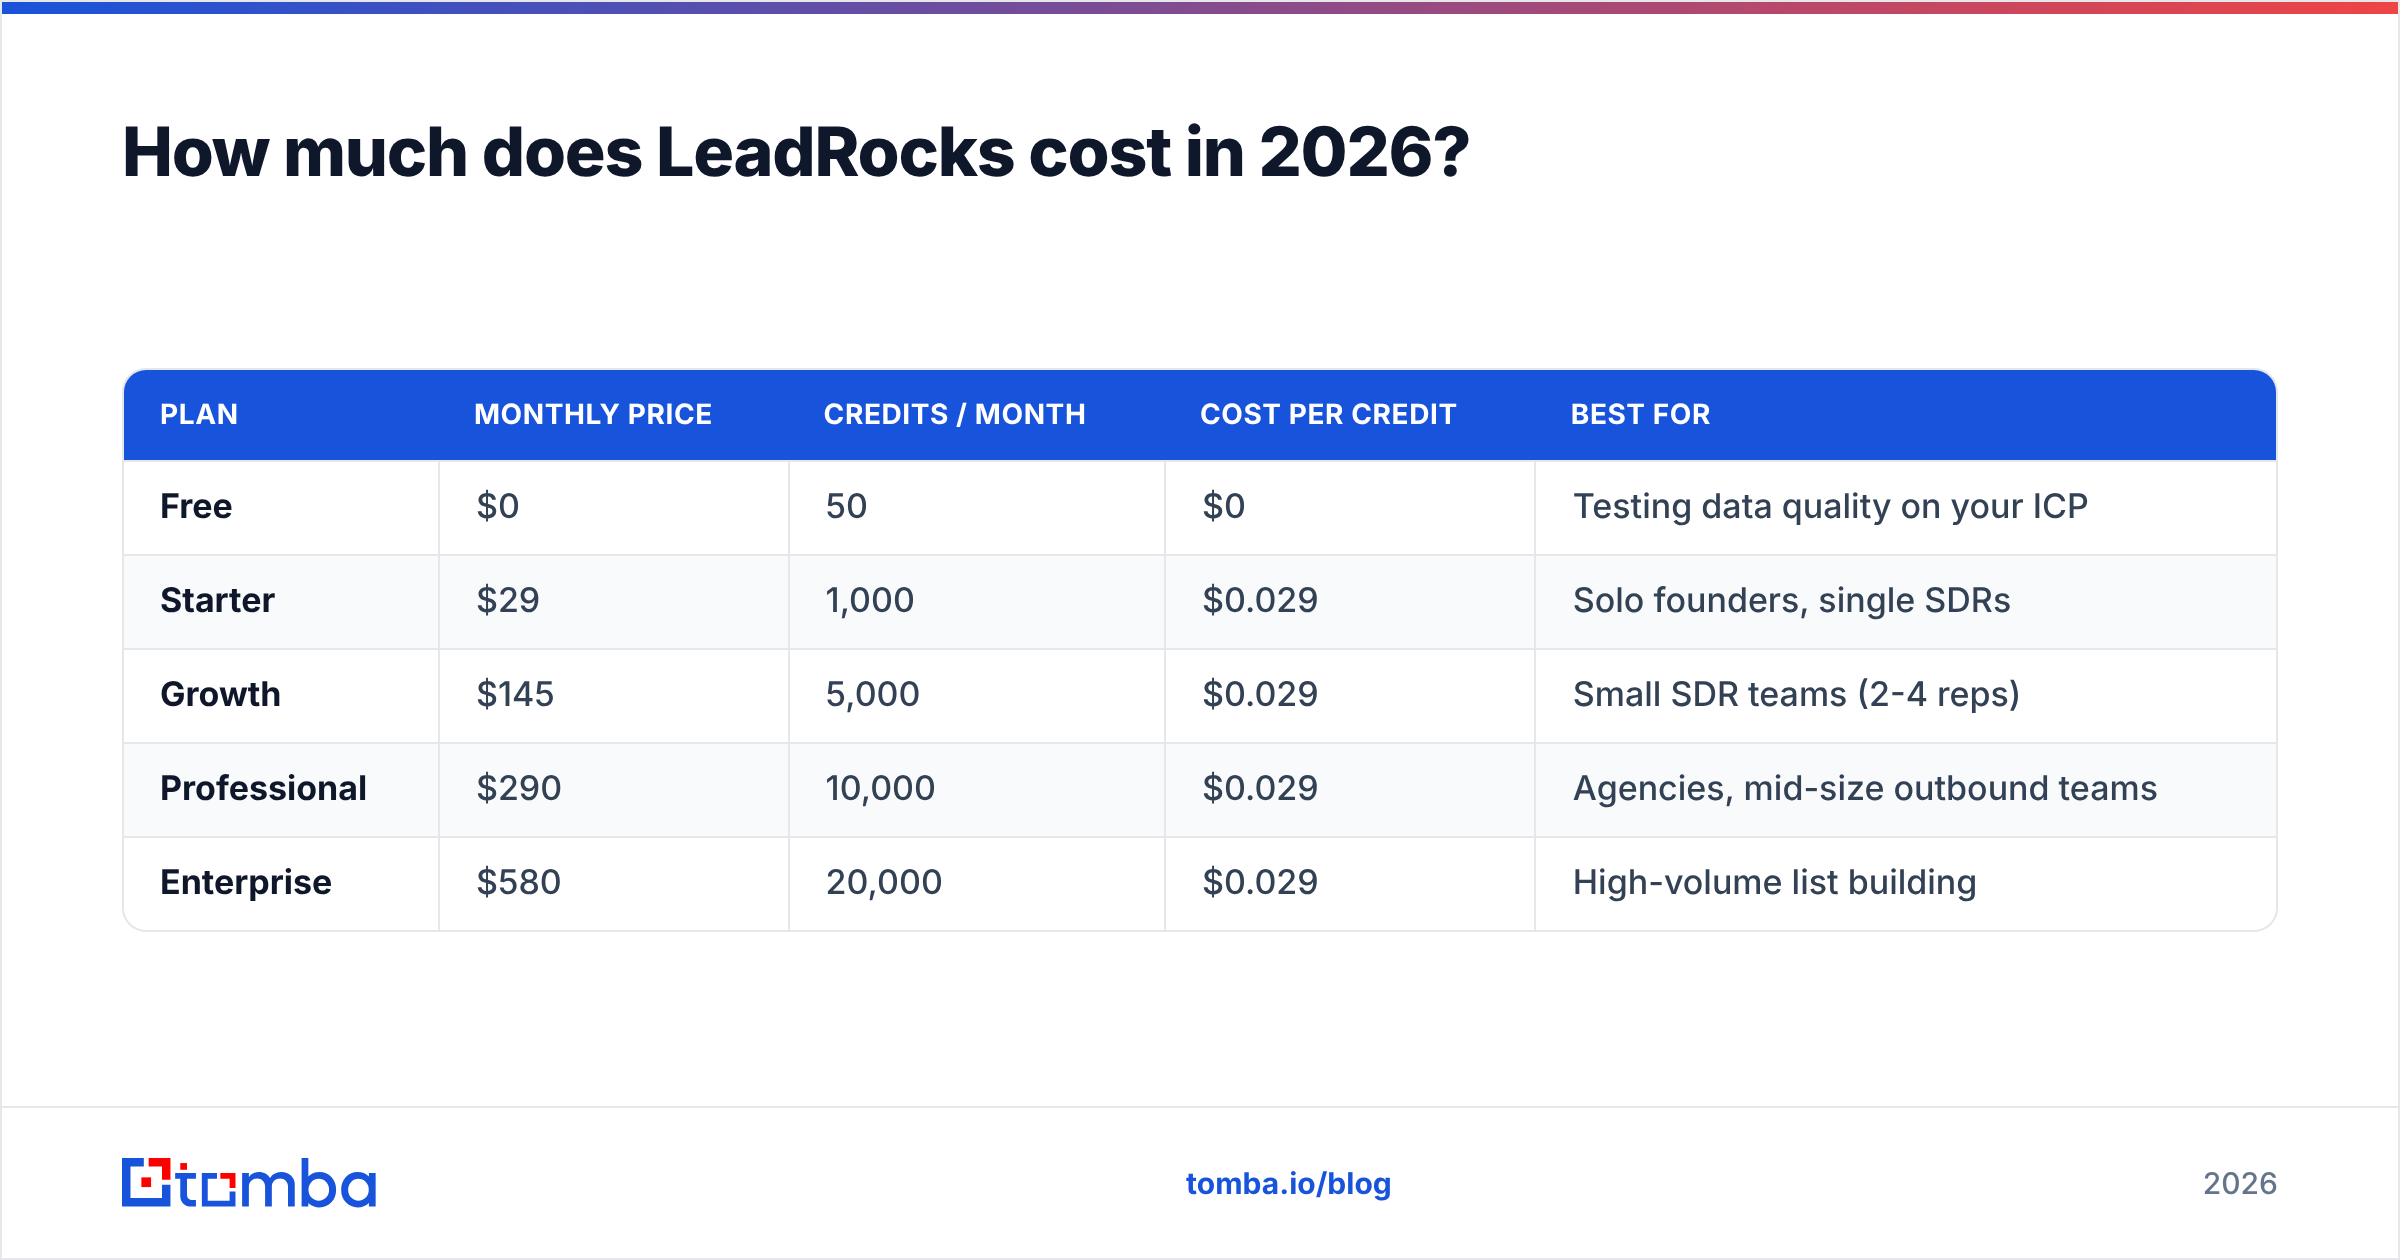Click 'Solo founders, single SDRs' cell

1906,601
